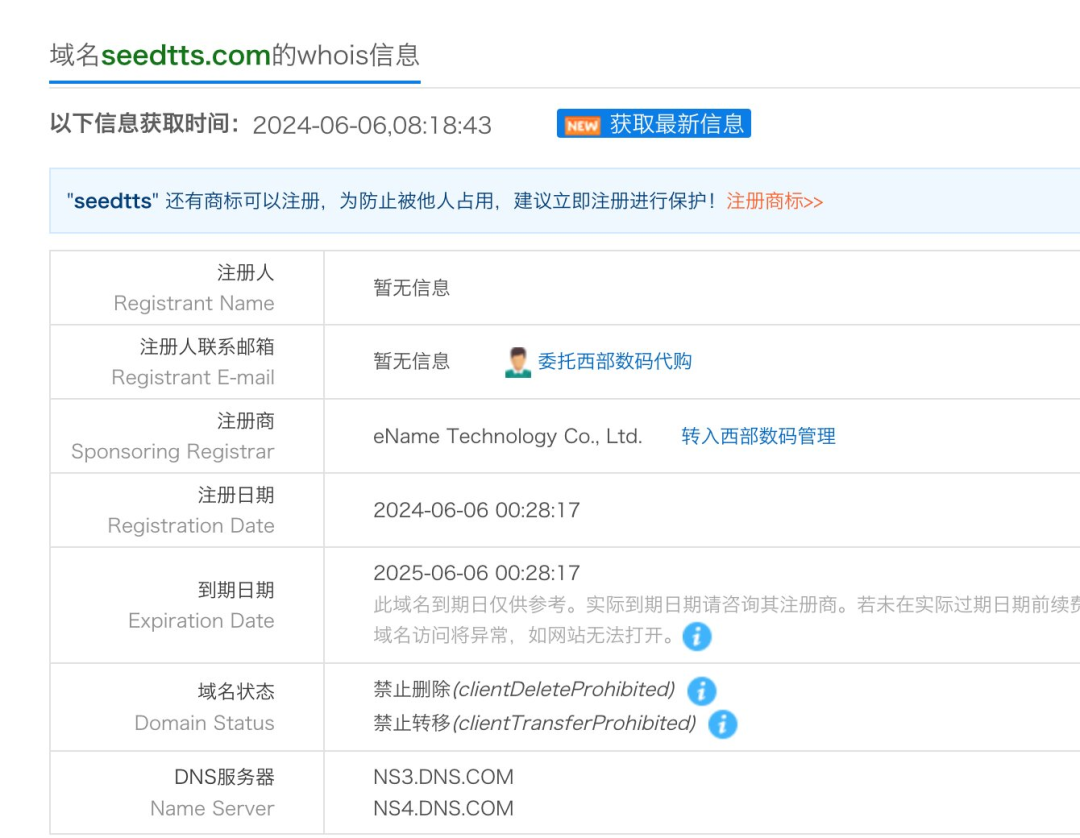Screen dimensions: 1080x838
Task: Click the Domain Status label
Action: [205, 723]
